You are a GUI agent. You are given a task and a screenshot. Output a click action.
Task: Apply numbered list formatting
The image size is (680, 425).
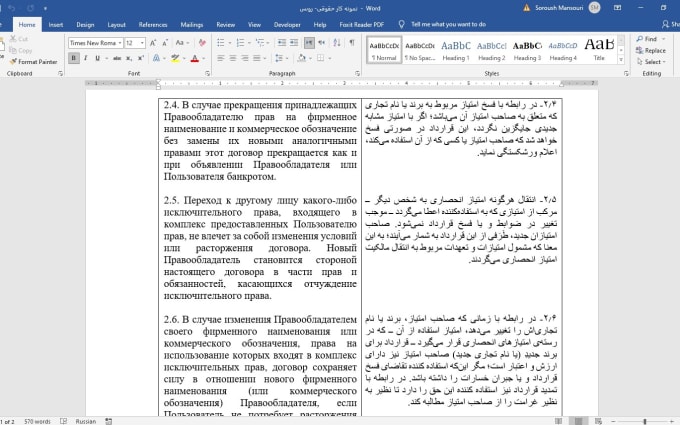coord(240,42)
